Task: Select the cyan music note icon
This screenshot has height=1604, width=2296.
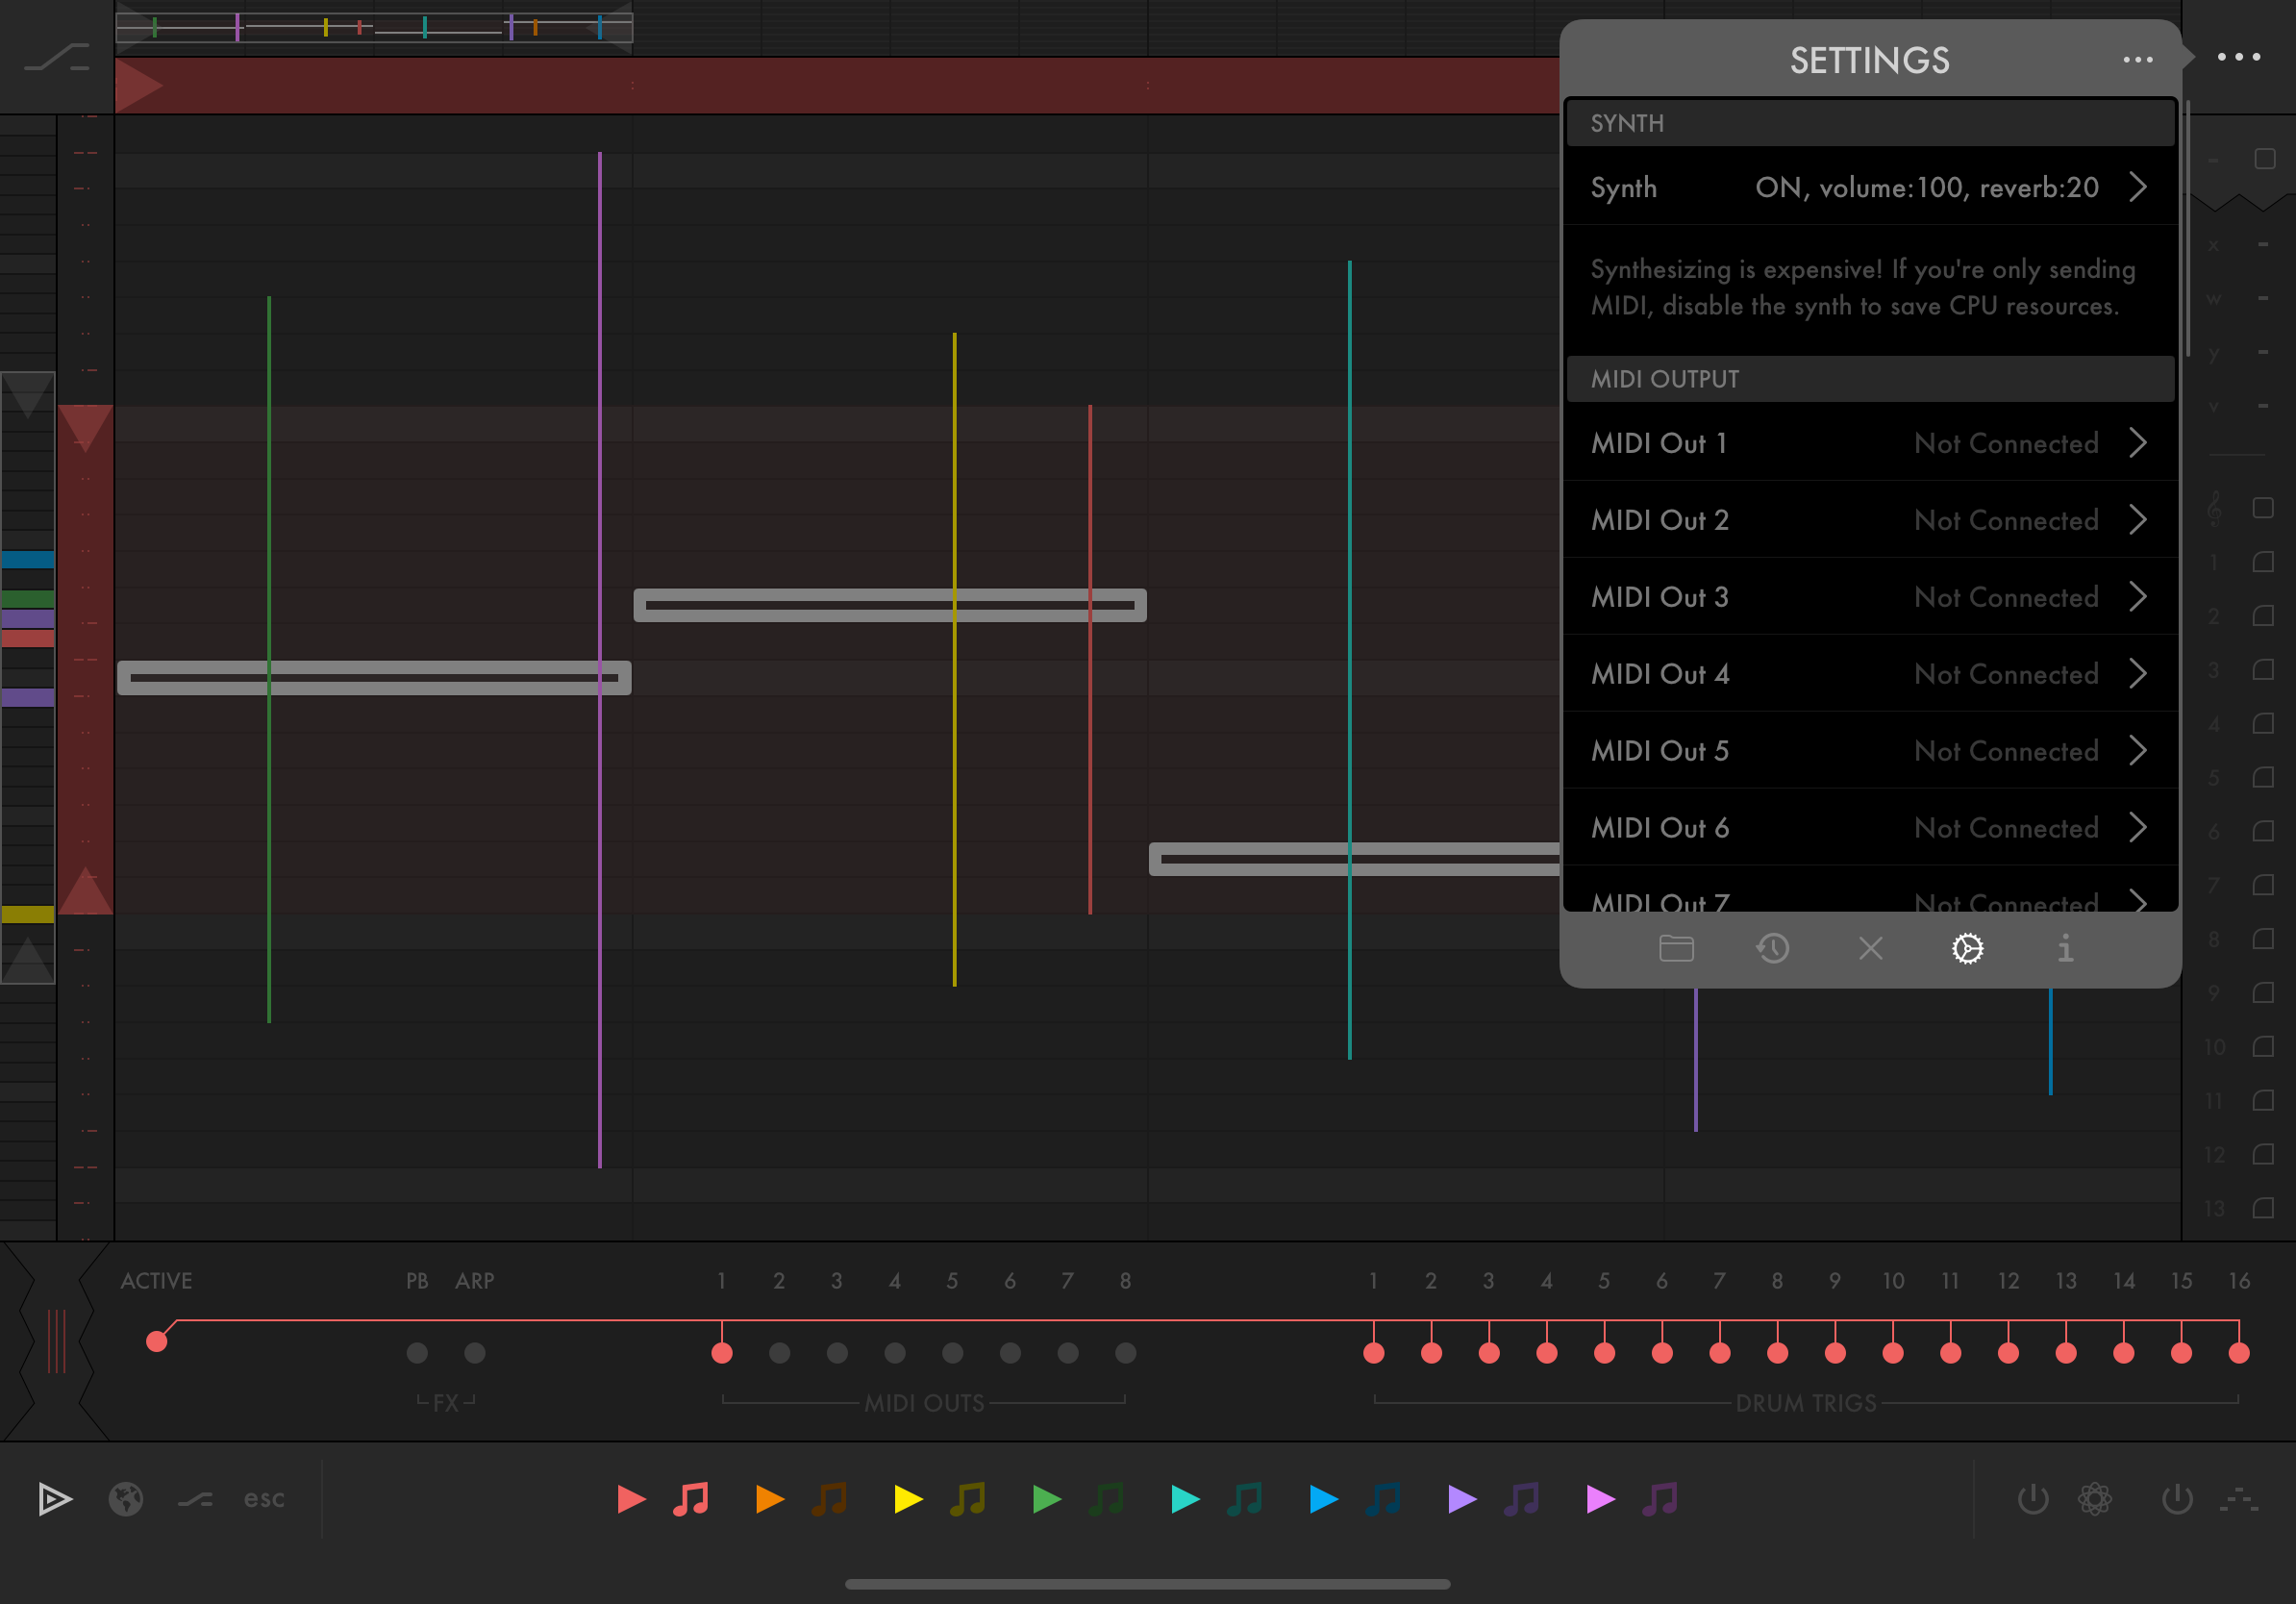Action: tap(1245, 1499)
